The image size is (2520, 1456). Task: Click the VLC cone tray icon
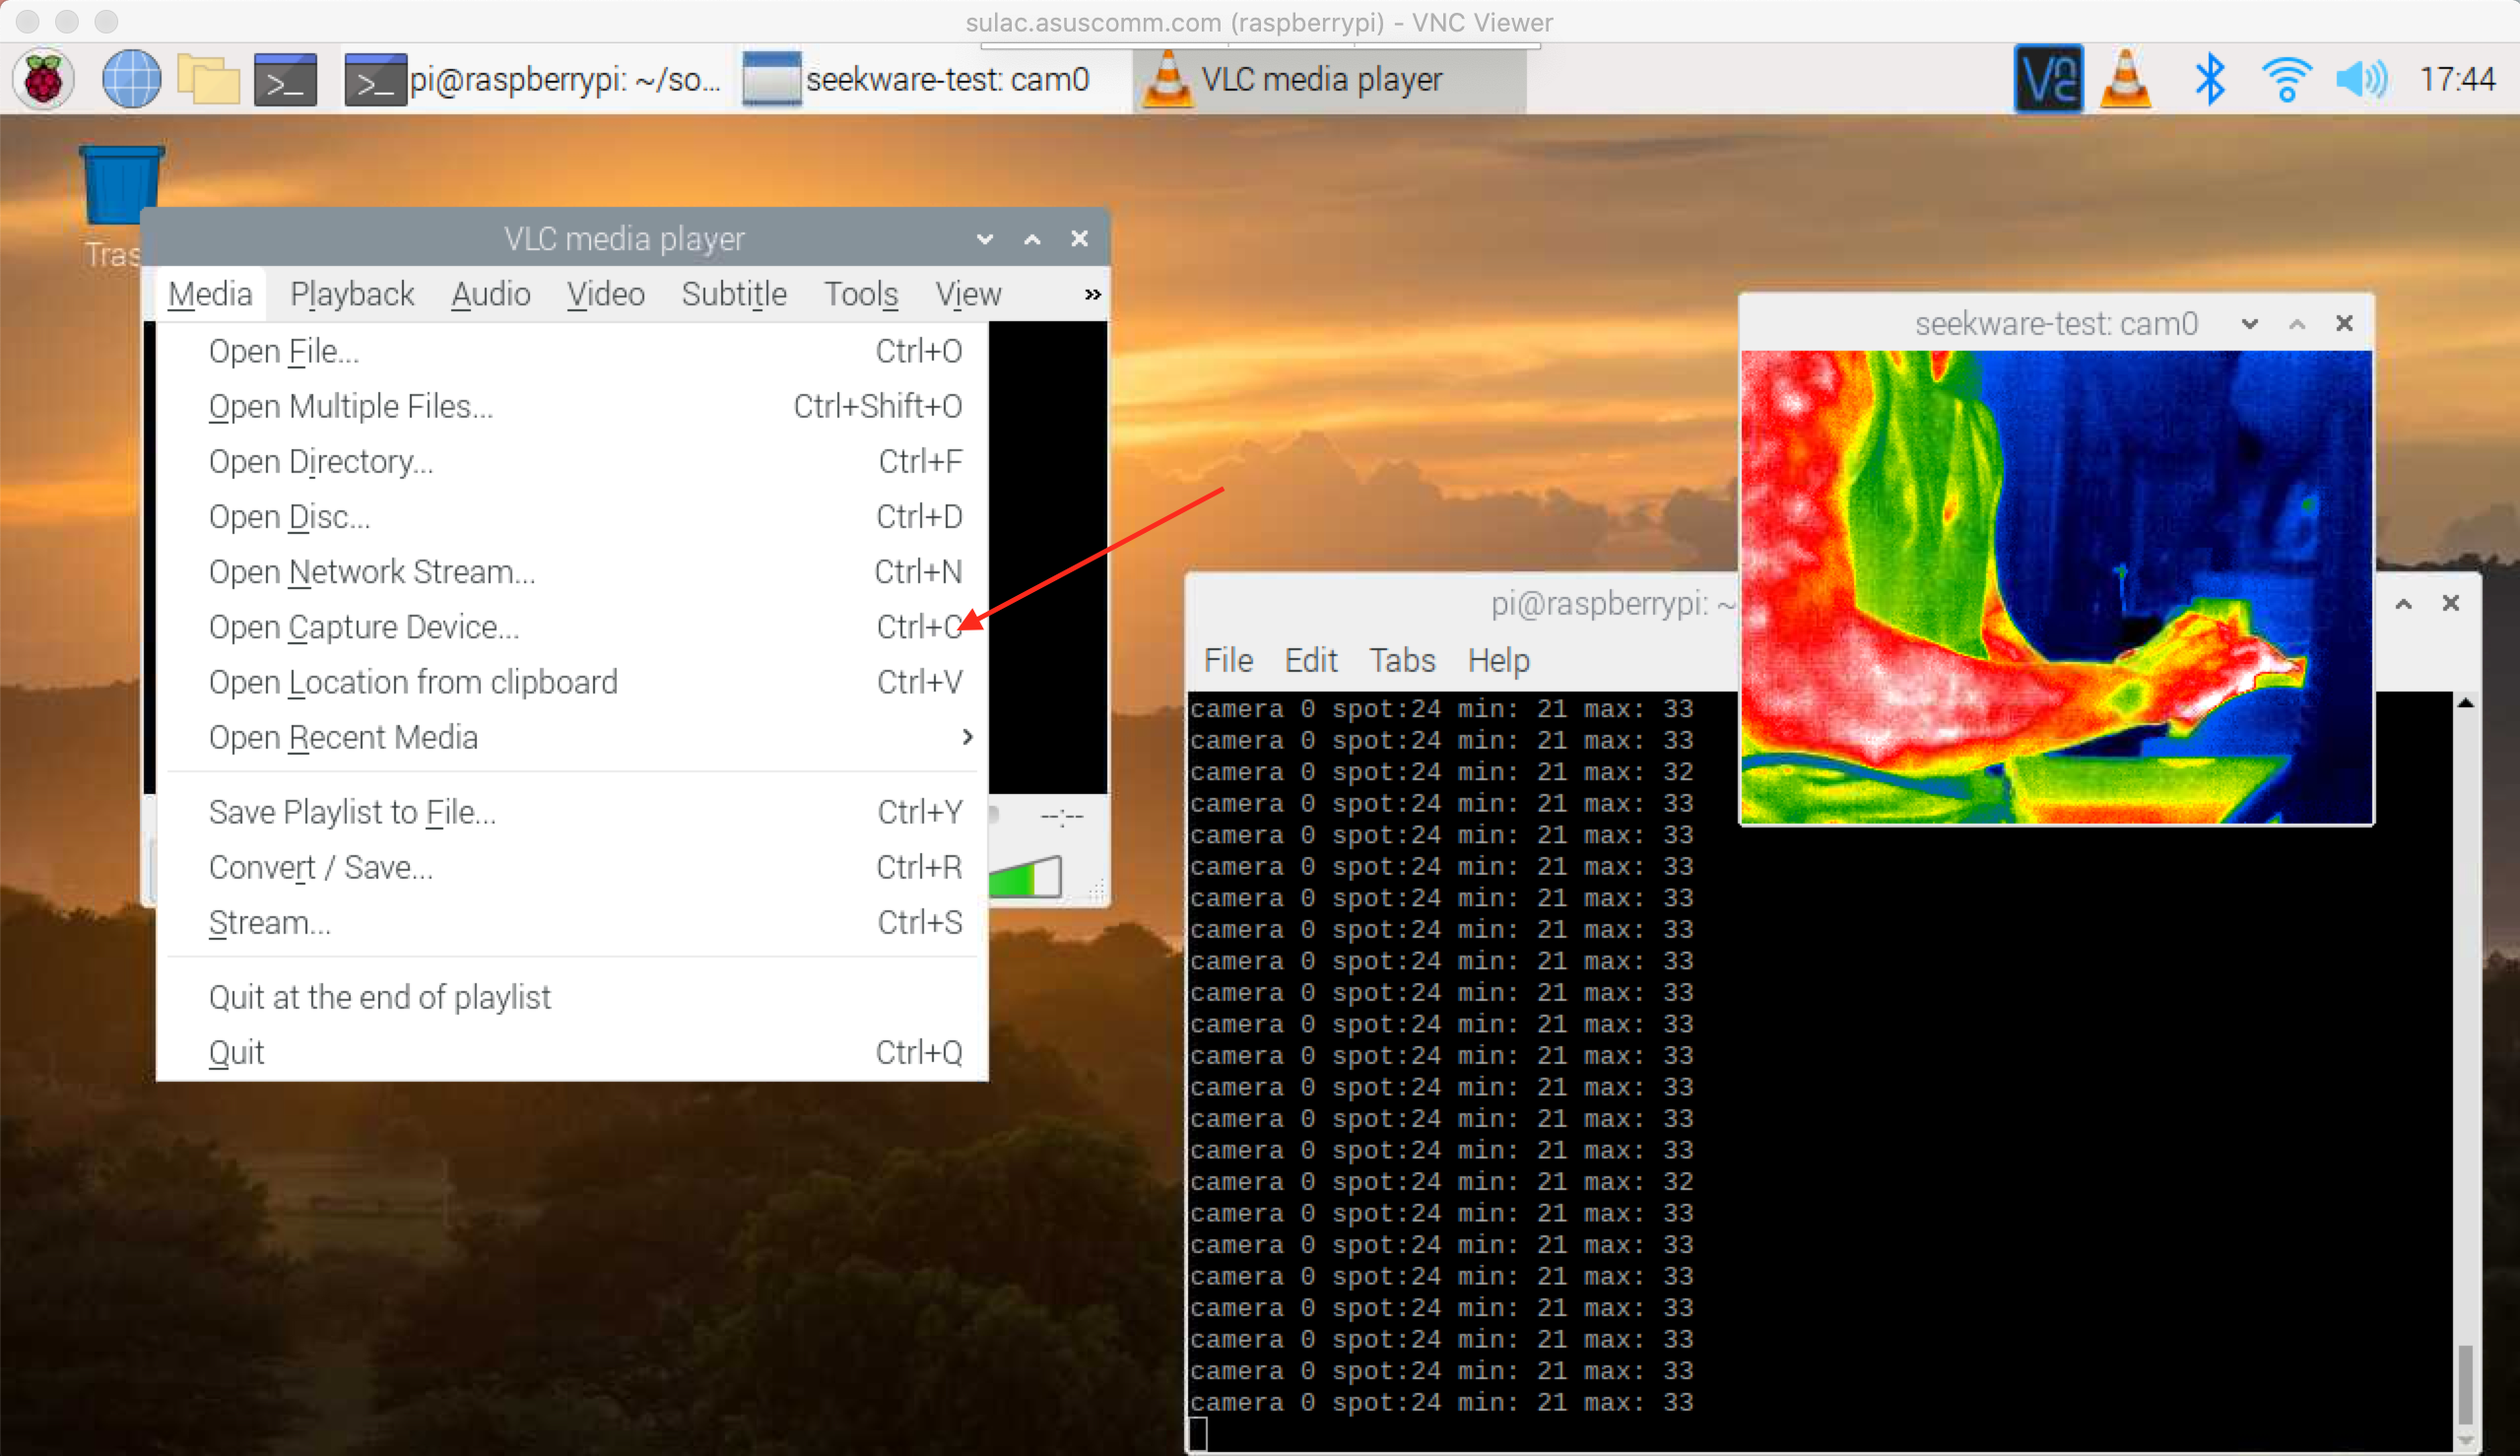click(x=2126, y=79)
